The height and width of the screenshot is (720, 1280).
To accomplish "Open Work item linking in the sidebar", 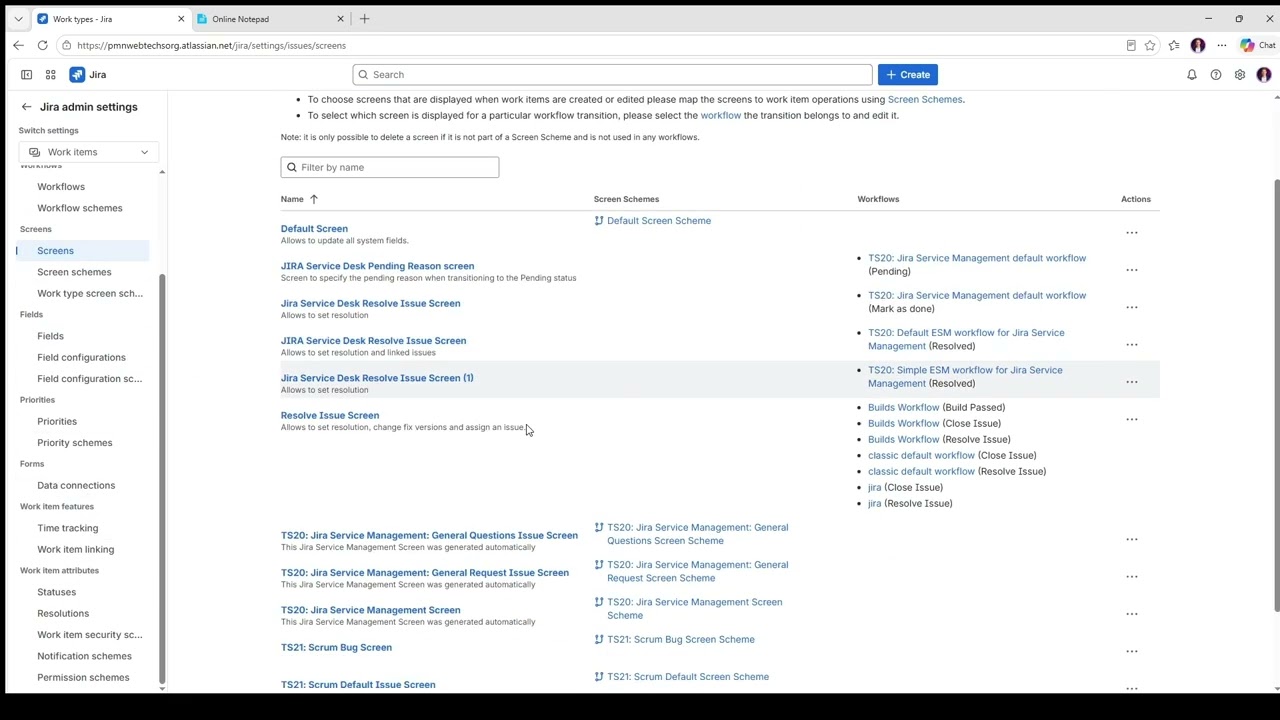I will click(75, 549).
